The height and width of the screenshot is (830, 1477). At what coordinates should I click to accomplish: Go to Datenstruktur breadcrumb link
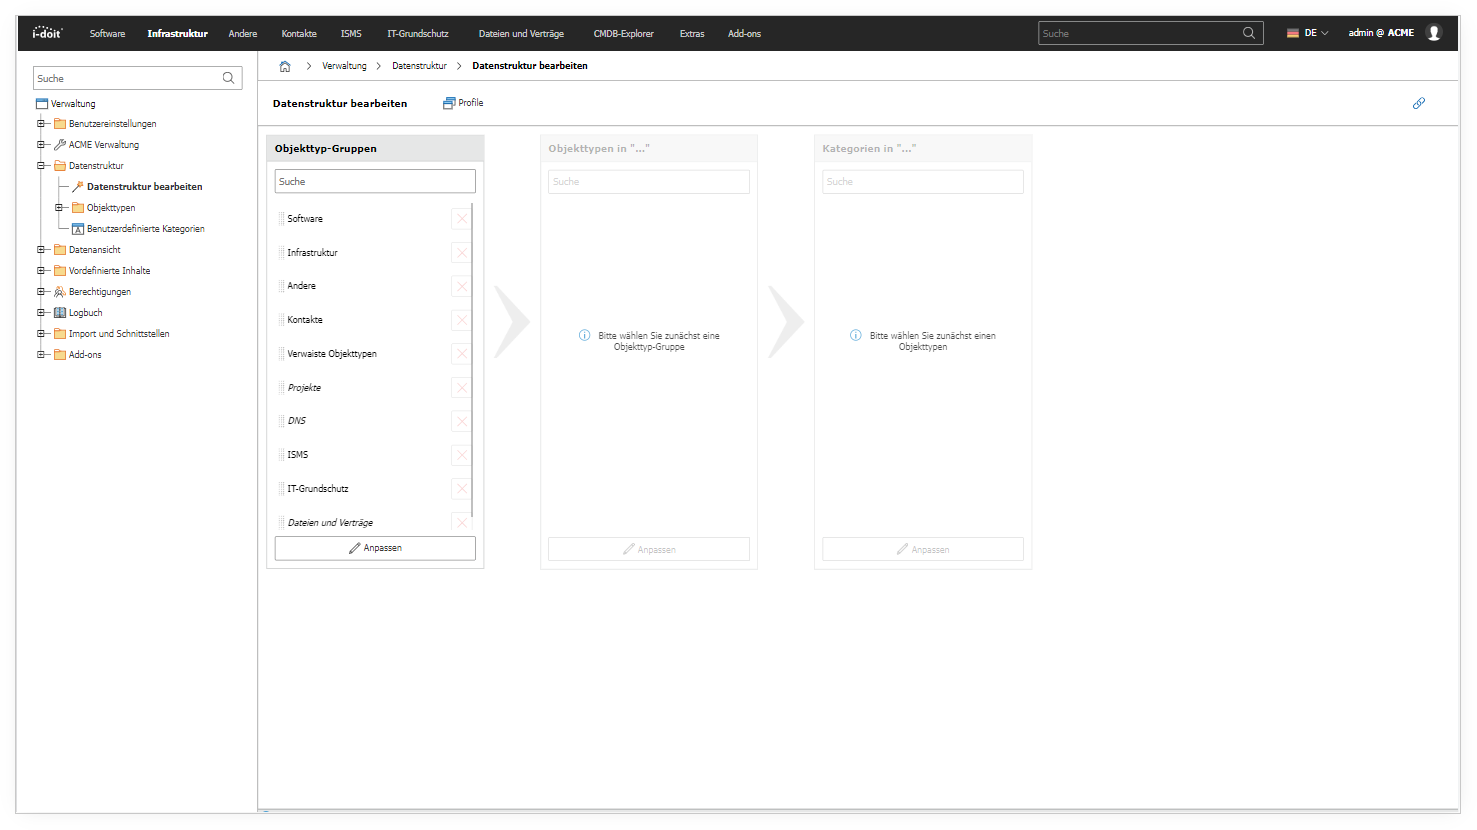click(419, 66)
